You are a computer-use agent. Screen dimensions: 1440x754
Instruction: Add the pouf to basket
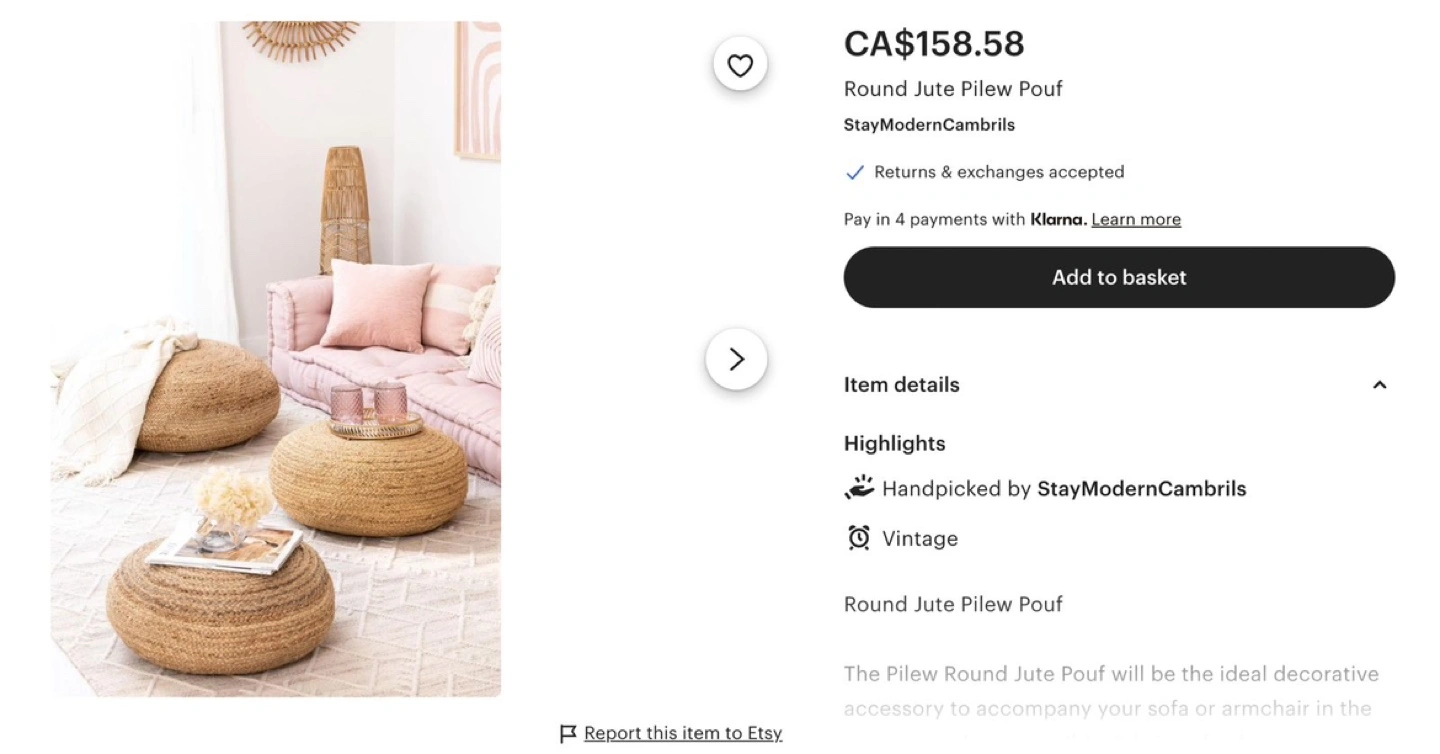pos(1118,277)
